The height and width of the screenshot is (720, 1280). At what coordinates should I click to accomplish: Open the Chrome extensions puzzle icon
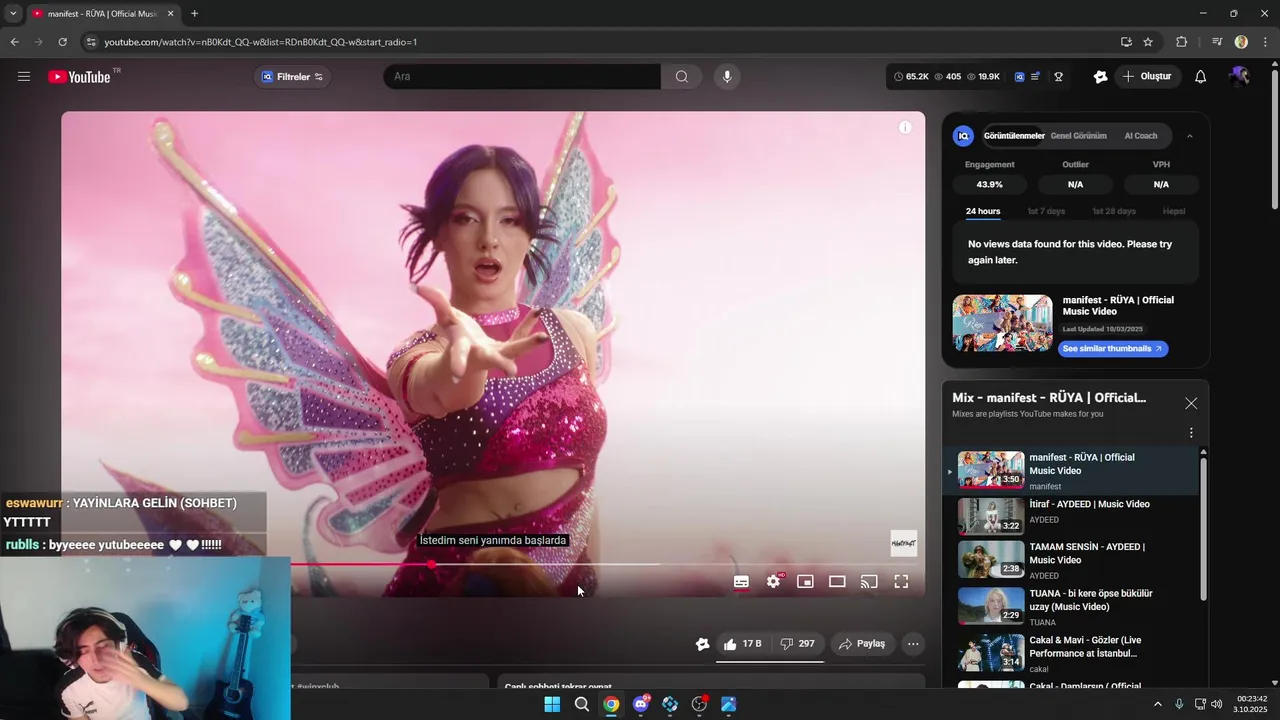(x=1182, y=42)
